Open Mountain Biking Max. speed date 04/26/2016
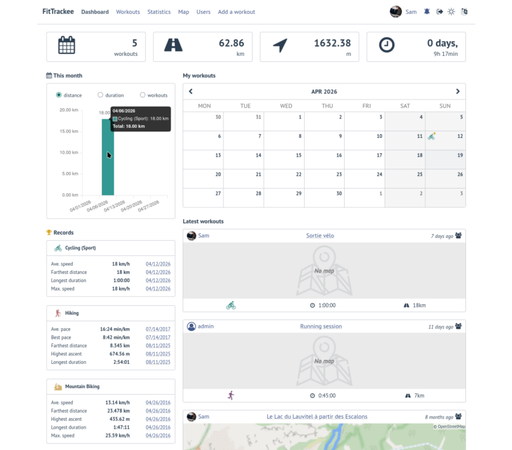 [x=158, y=436]
